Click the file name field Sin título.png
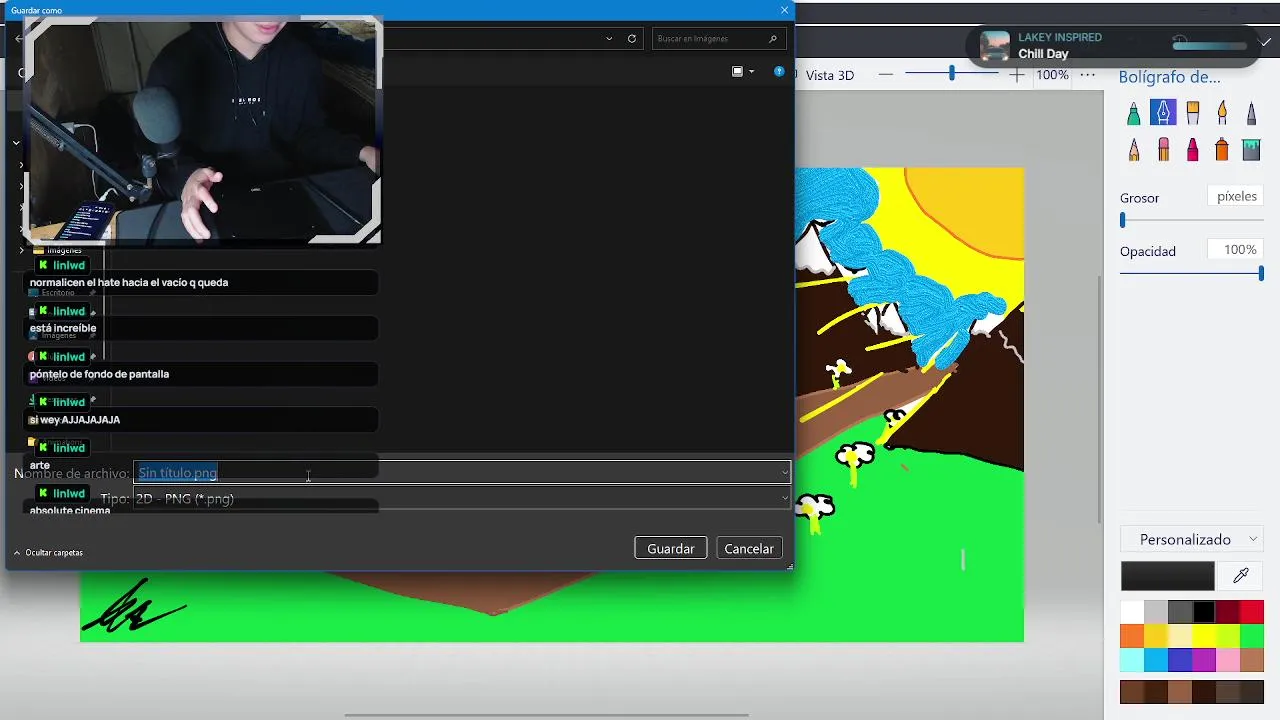The width and height of the screenshot is (1280, 720). pyautogui.click(x=462, y=473)
